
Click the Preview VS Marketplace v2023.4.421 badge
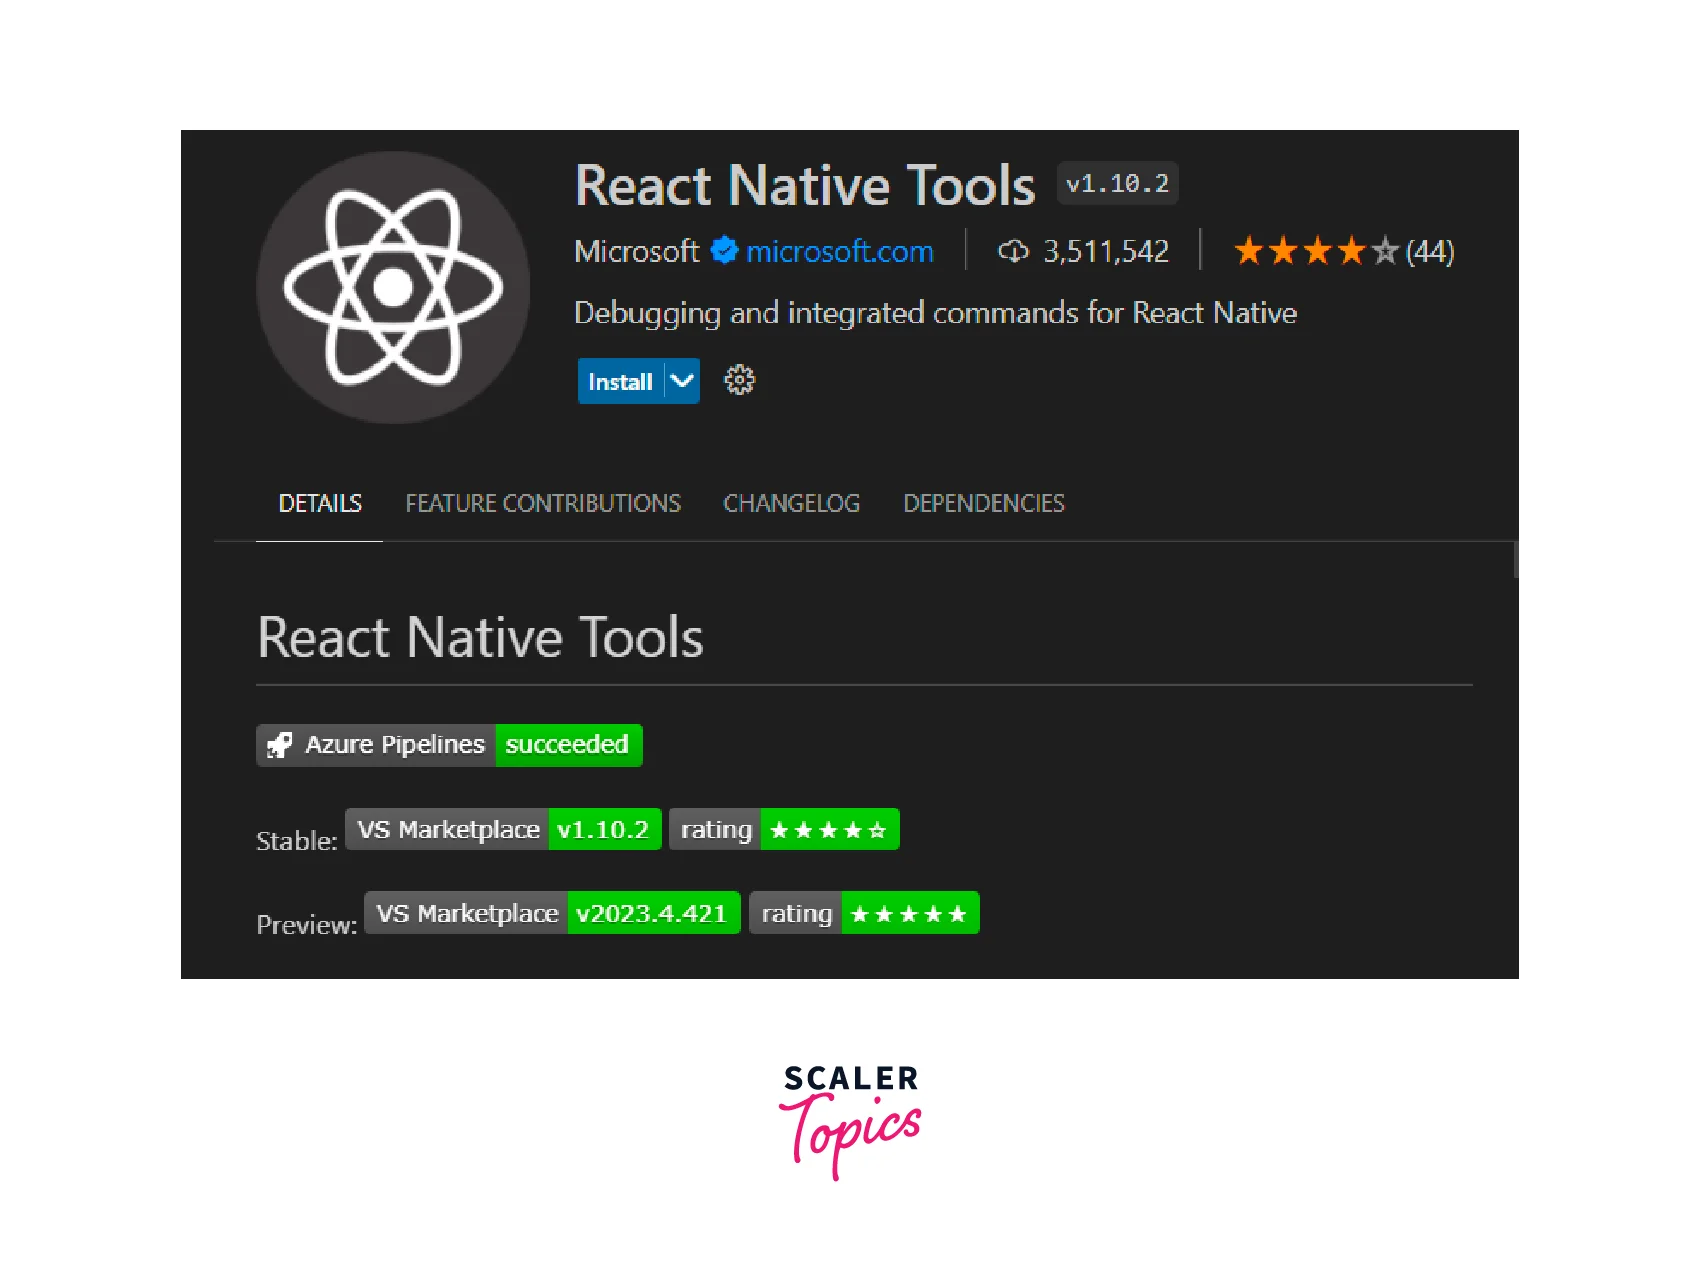552,914
